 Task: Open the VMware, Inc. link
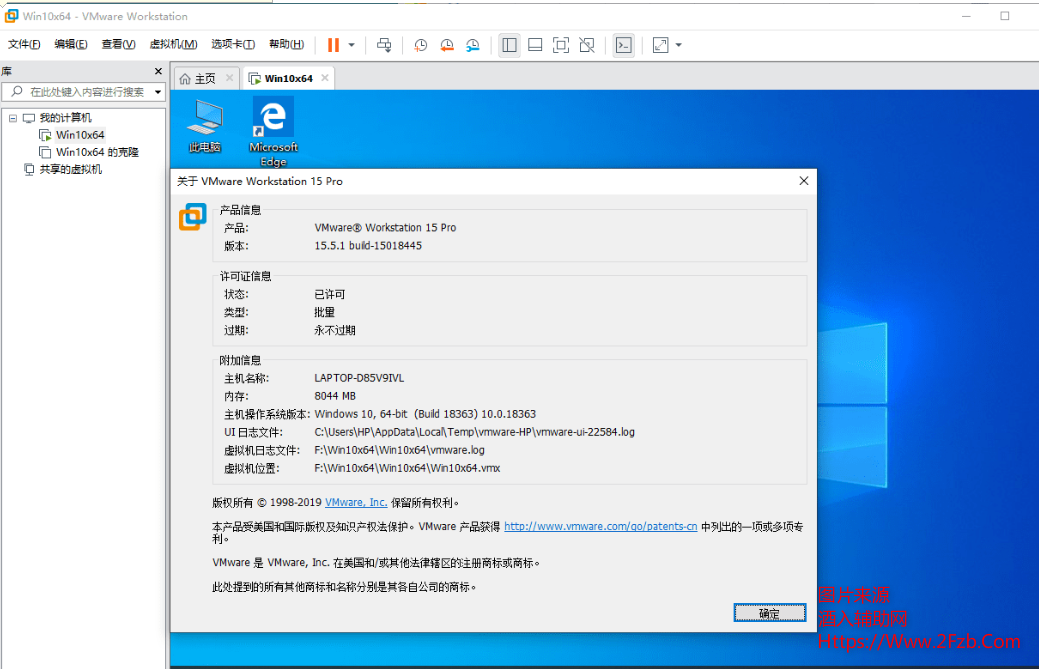(x=356, y=503)
